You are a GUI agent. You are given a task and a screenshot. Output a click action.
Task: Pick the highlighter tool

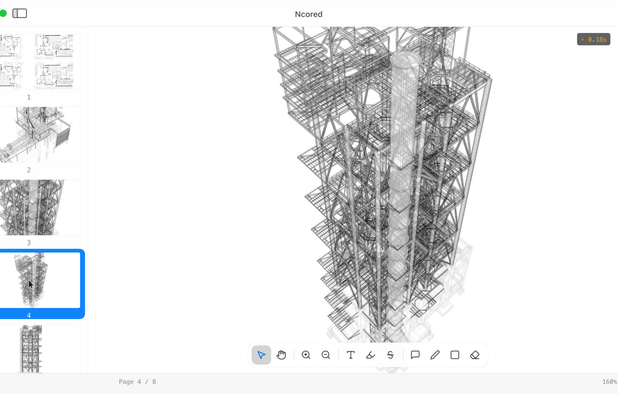[x=370, y=355]
